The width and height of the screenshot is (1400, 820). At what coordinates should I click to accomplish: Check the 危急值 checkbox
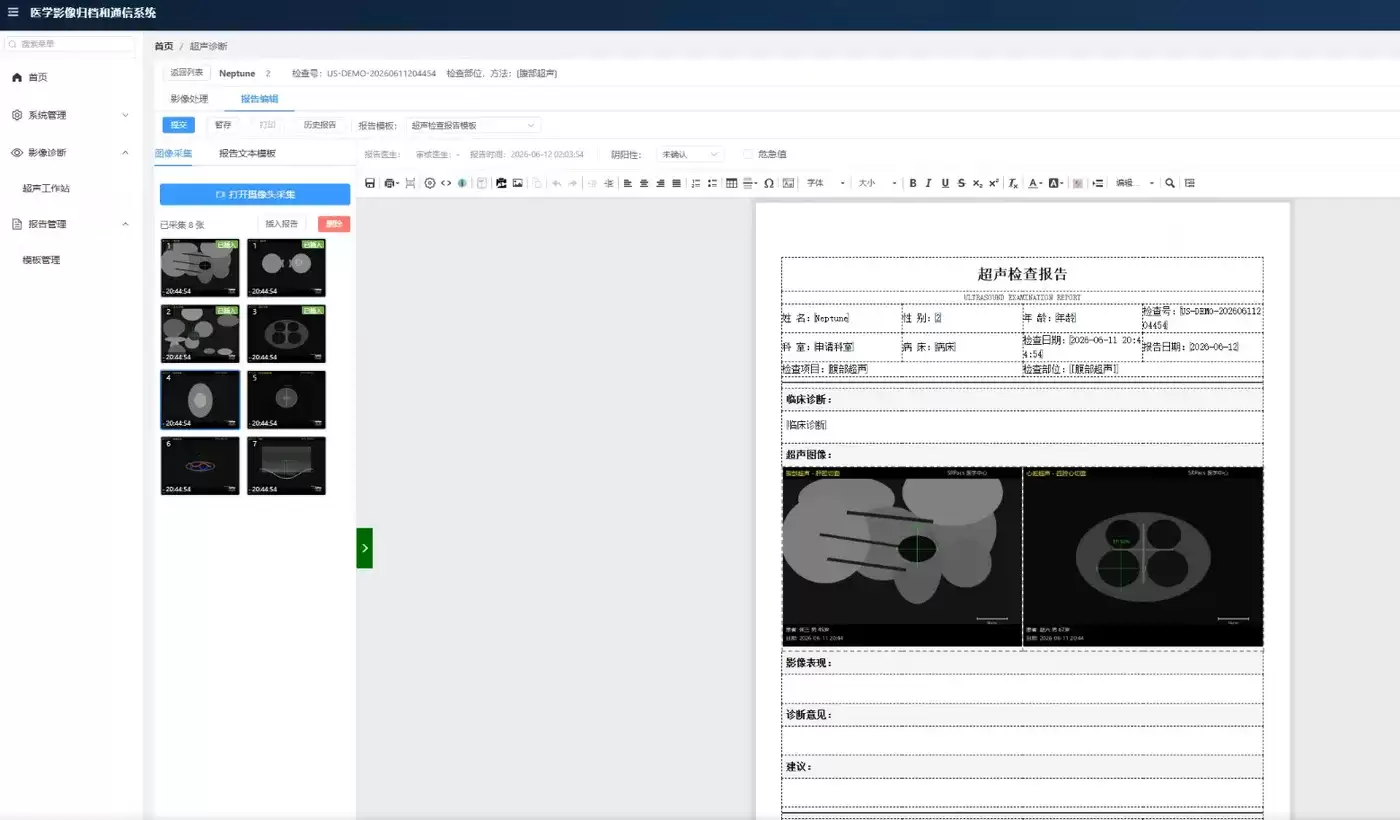click(748, 154)
